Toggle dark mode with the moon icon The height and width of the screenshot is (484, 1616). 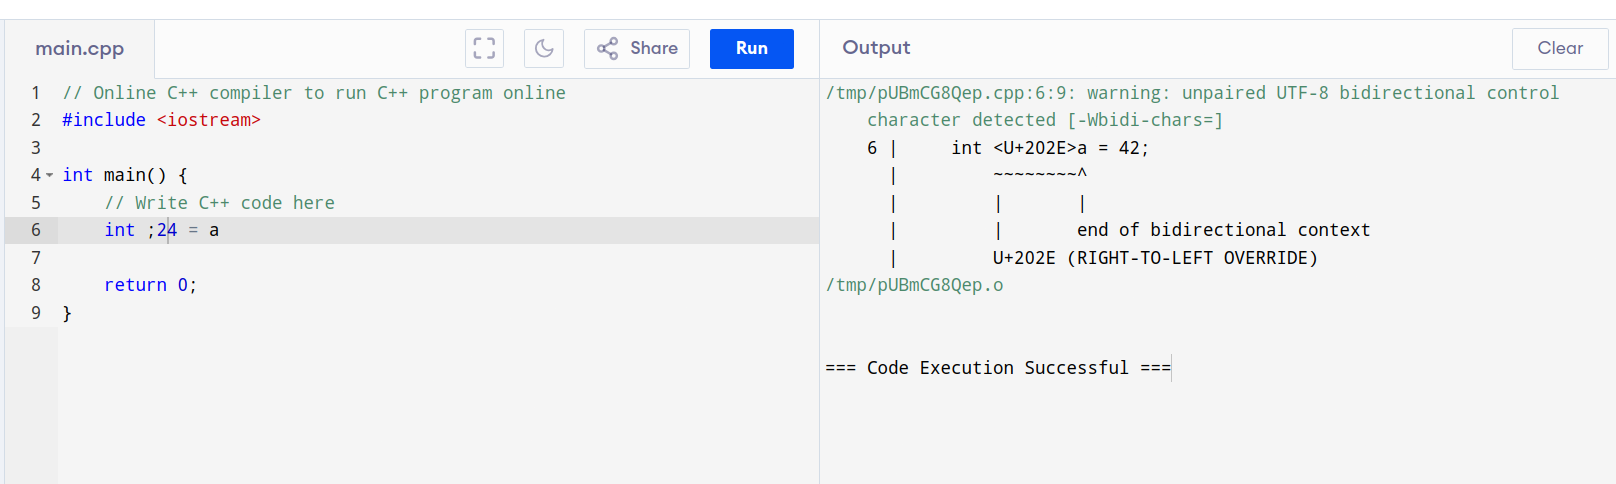click(x=544, y=48)
